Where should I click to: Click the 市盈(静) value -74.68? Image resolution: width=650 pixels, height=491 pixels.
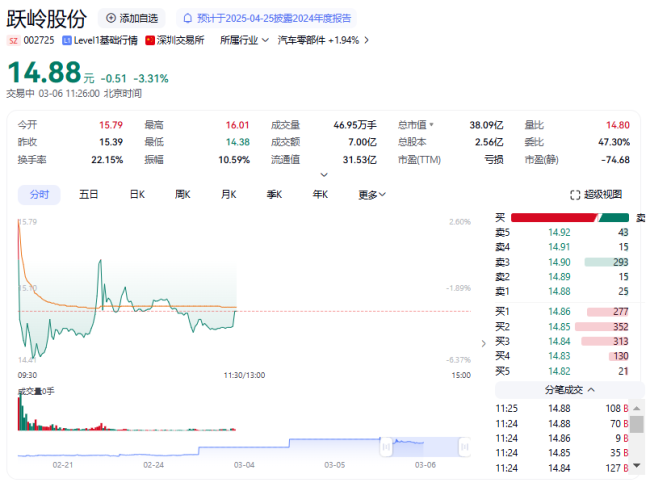pos(615,160)
